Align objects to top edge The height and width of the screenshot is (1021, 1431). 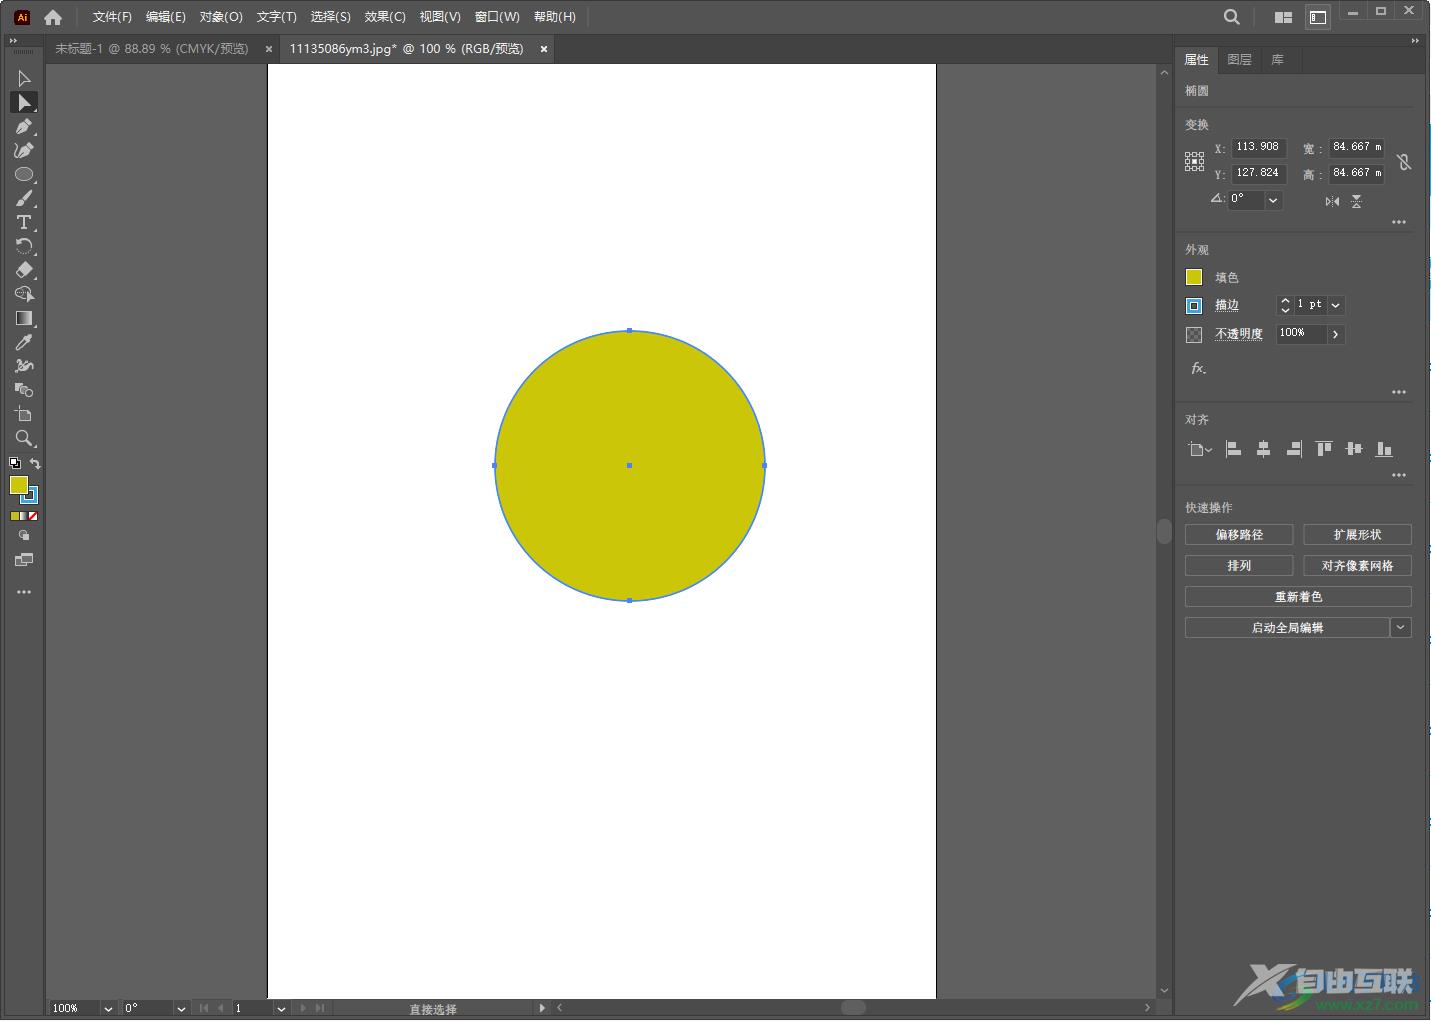point(1324,449)
